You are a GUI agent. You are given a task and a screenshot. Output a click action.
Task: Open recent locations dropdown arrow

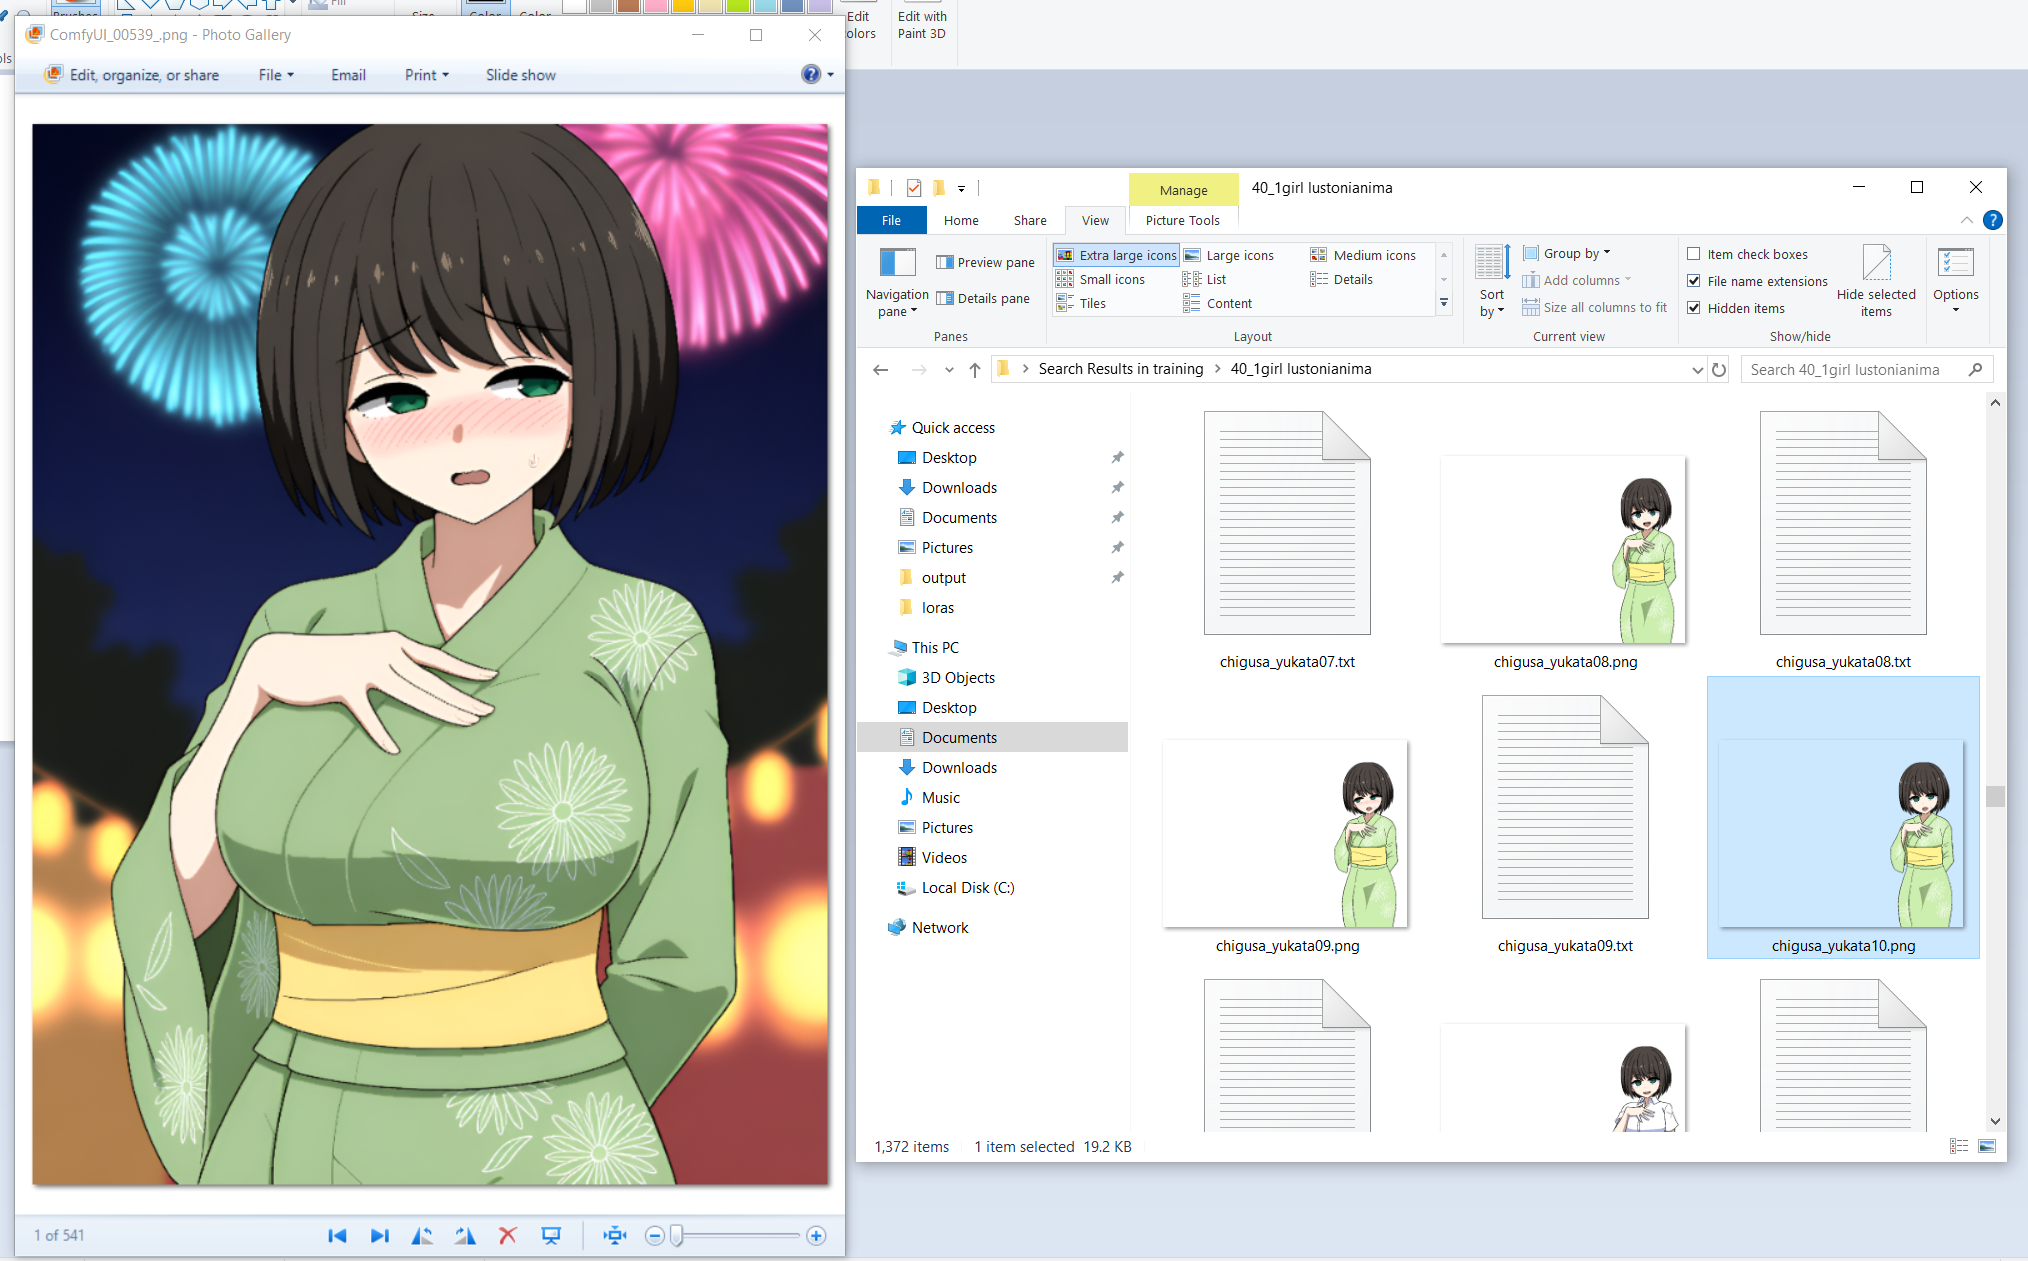(949, 369)
